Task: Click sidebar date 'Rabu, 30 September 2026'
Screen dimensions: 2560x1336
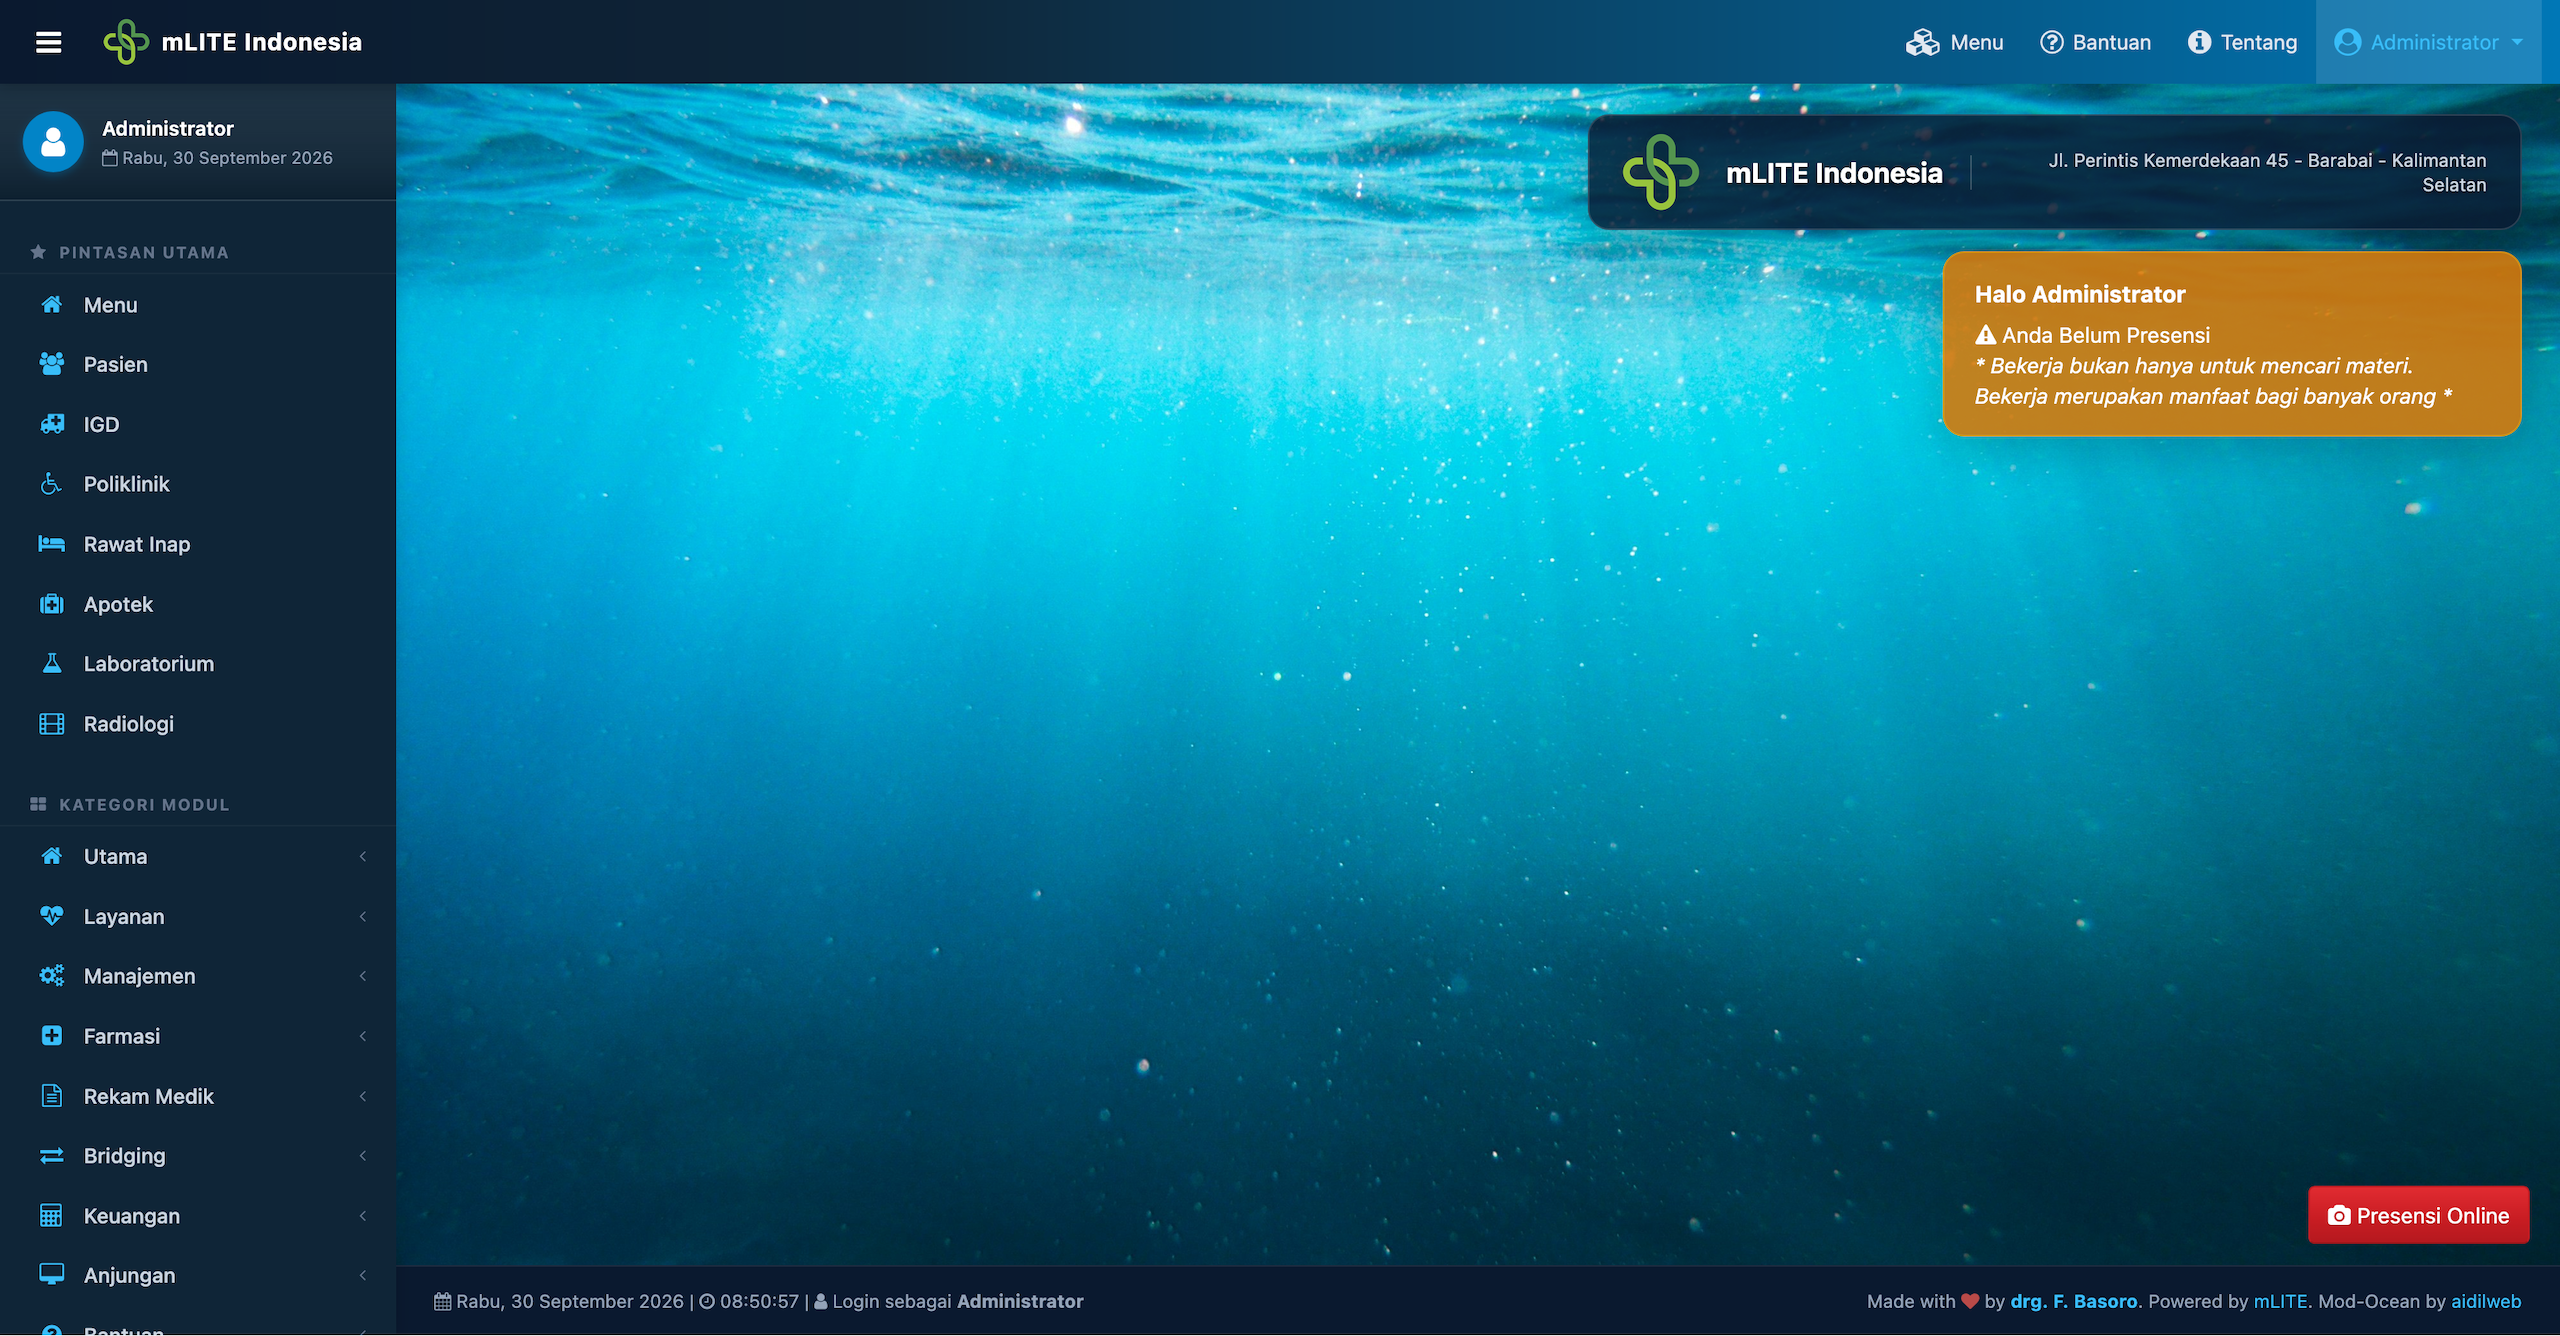Action: (x=227, y=158)
